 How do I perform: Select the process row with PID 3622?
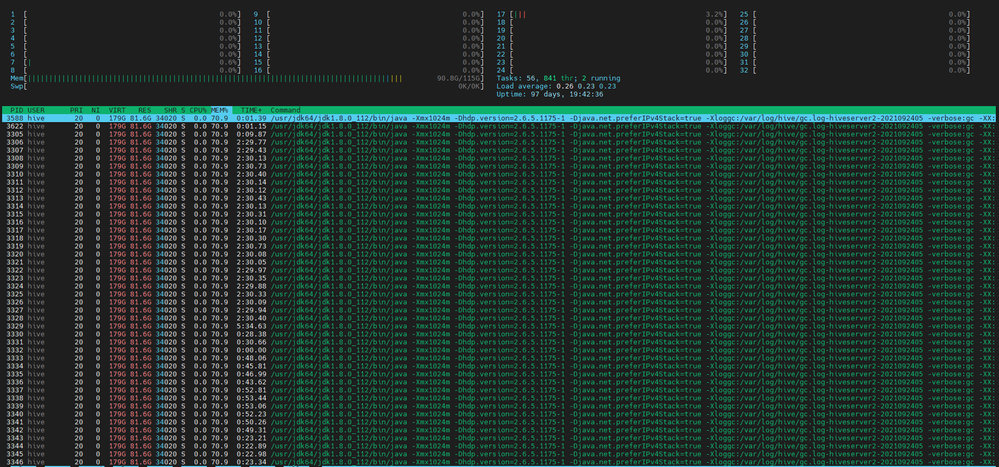[500, 126]
